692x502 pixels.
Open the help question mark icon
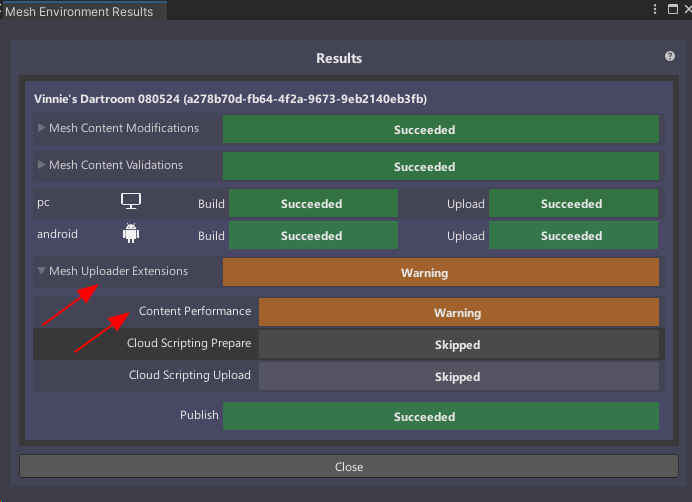pyautogui.click(x=669, y=56)
